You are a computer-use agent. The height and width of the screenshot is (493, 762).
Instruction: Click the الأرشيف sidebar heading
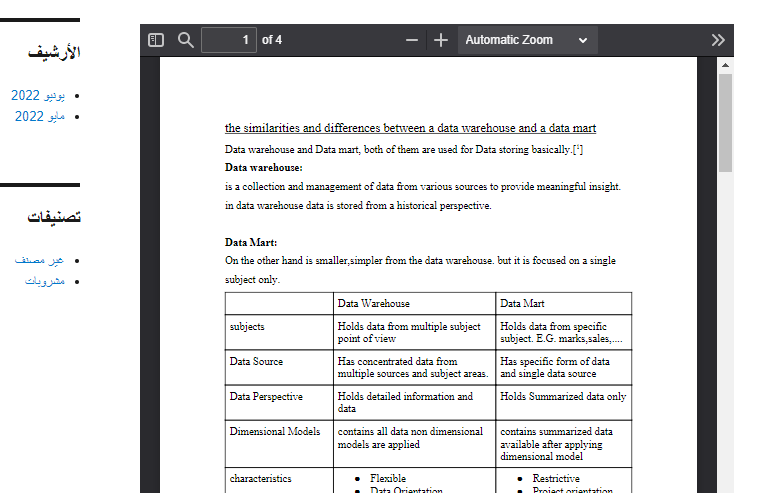click(x=54, y=52)
